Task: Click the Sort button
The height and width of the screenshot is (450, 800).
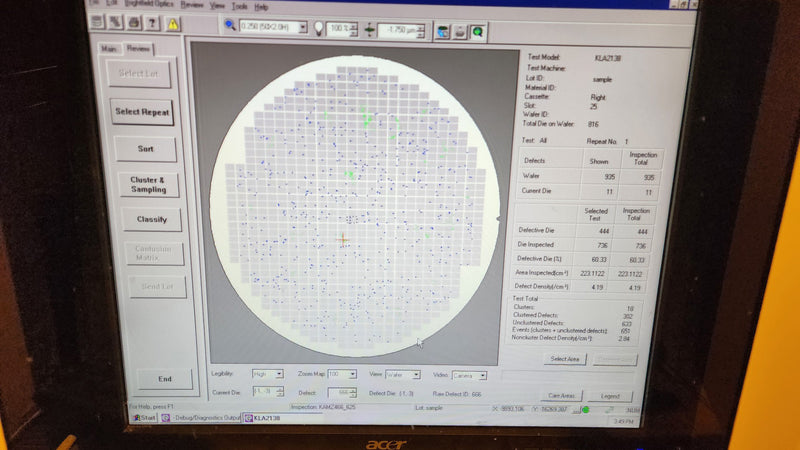Action: click(x=145, y=149)
